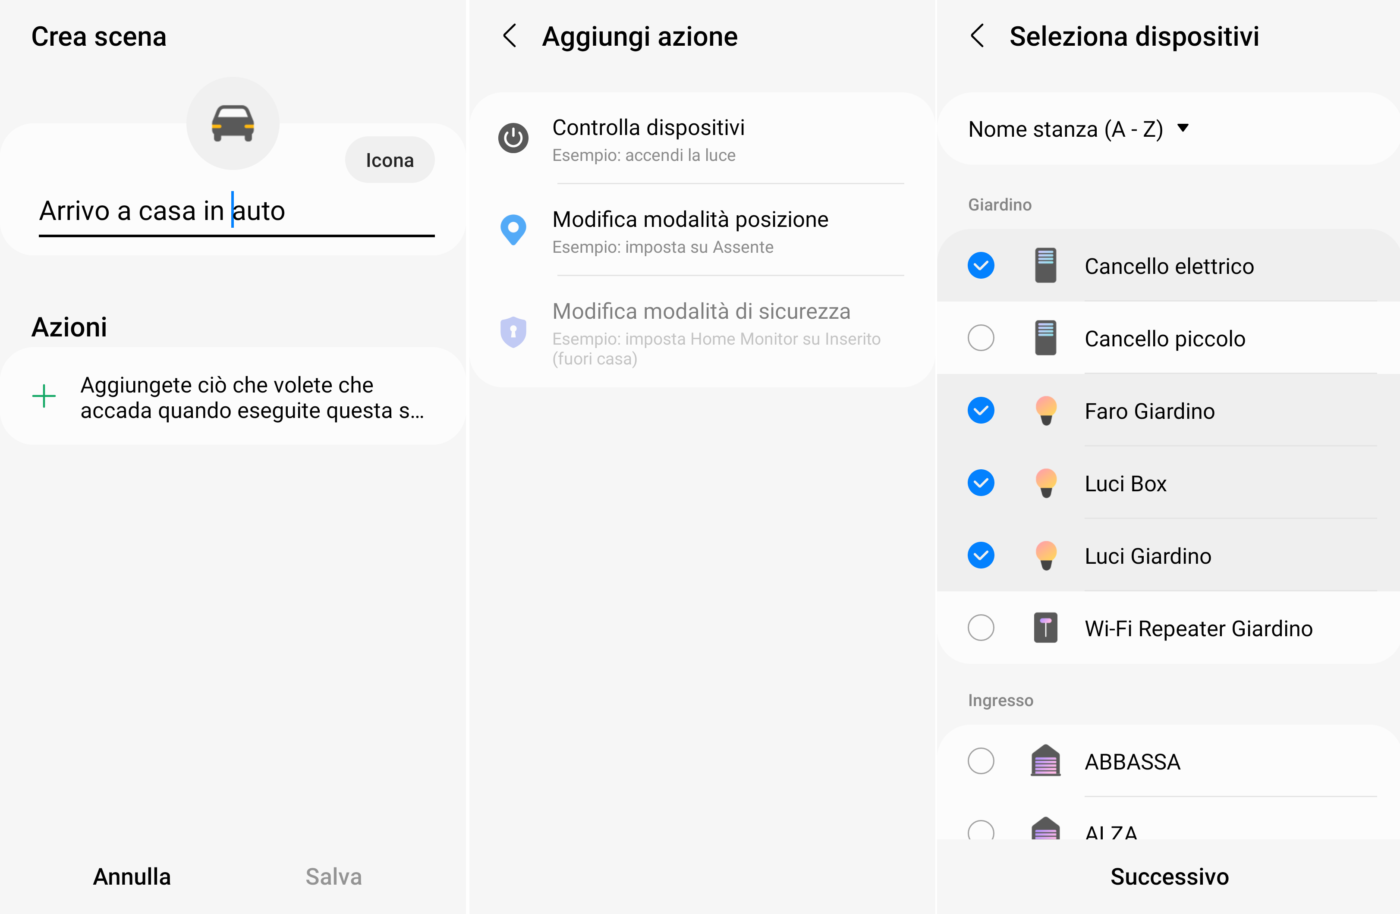The image size is (1400, 914).
Task: Tap the Controlla dispositivi power icon
Action: pyautogui.click(x=513, y=138)
